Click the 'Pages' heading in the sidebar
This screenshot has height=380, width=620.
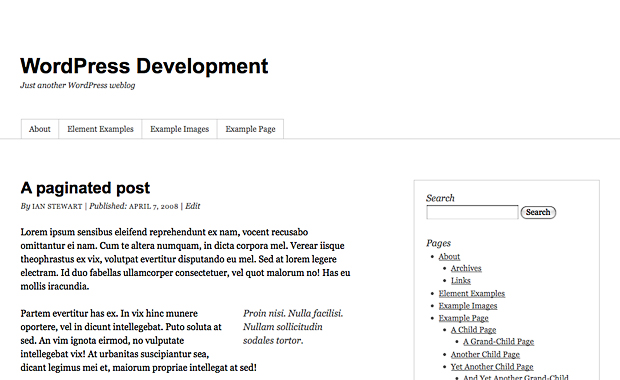point(439,243)
